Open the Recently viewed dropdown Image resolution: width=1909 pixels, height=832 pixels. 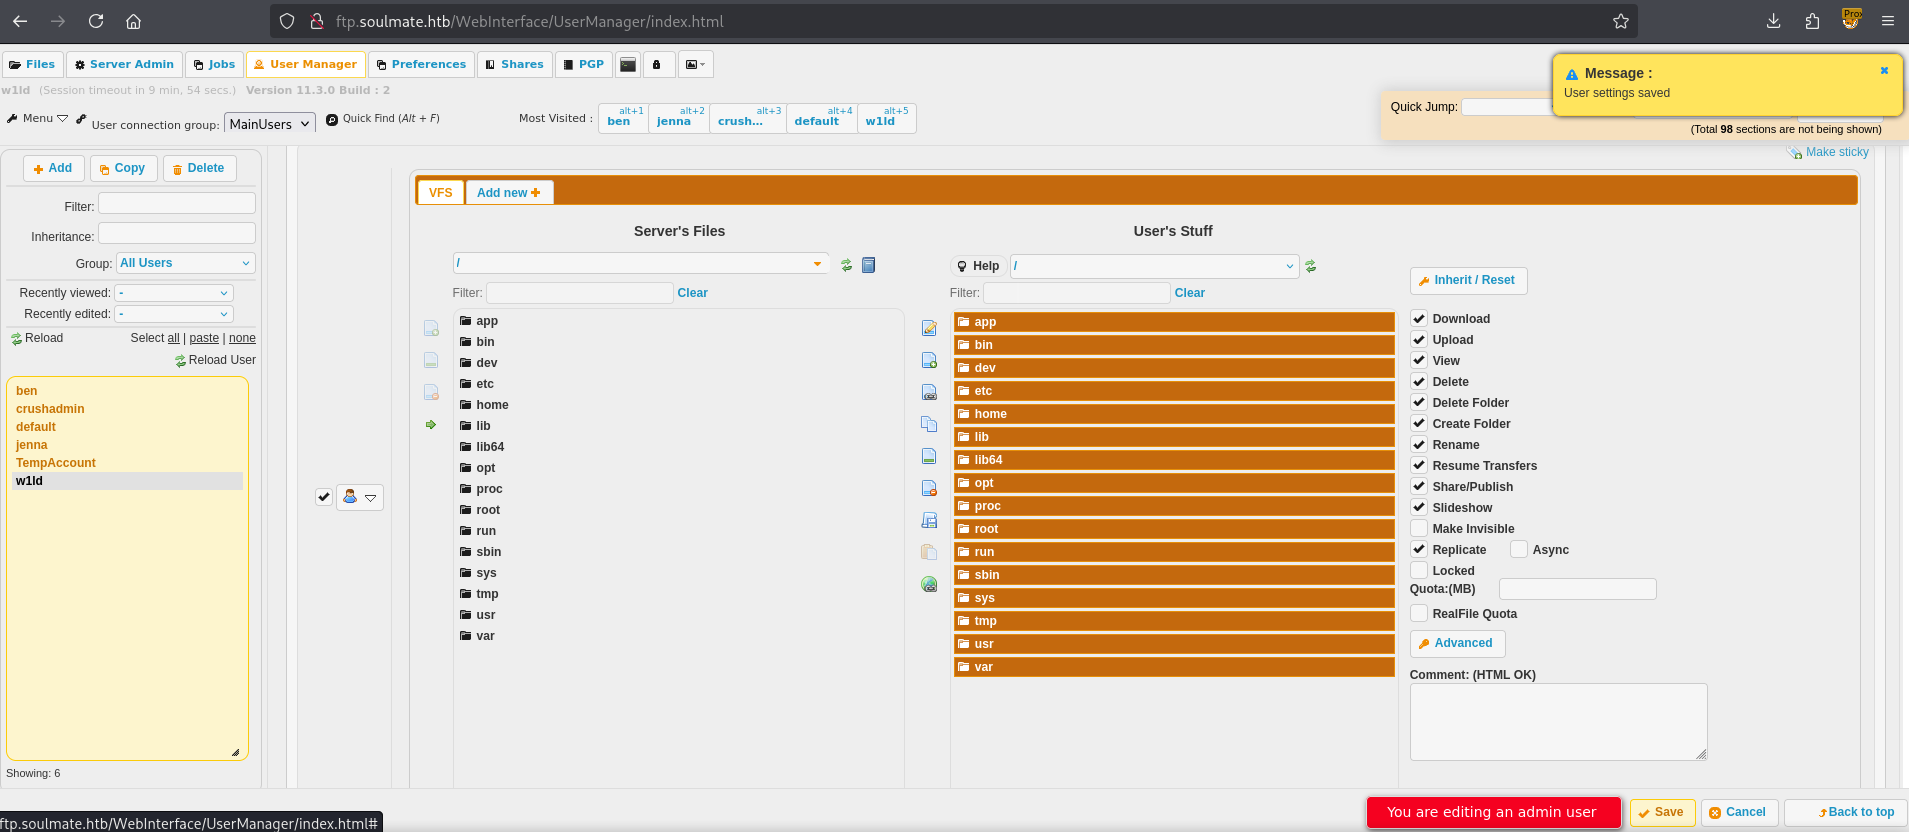point(174,293)
